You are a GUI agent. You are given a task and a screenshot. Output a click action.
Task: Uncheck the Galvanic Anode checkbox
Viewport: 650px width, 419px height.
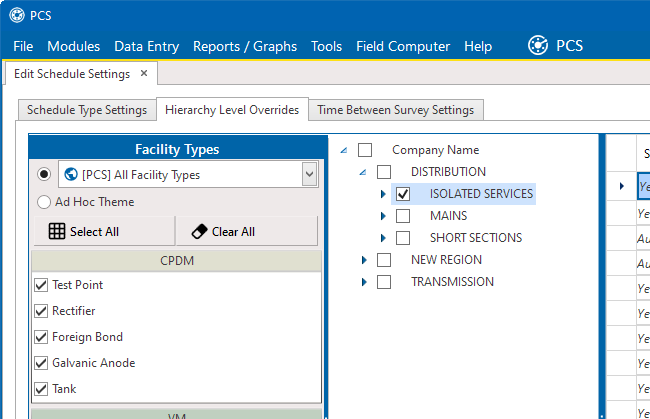pyautogui.click(x=41, y=363)
